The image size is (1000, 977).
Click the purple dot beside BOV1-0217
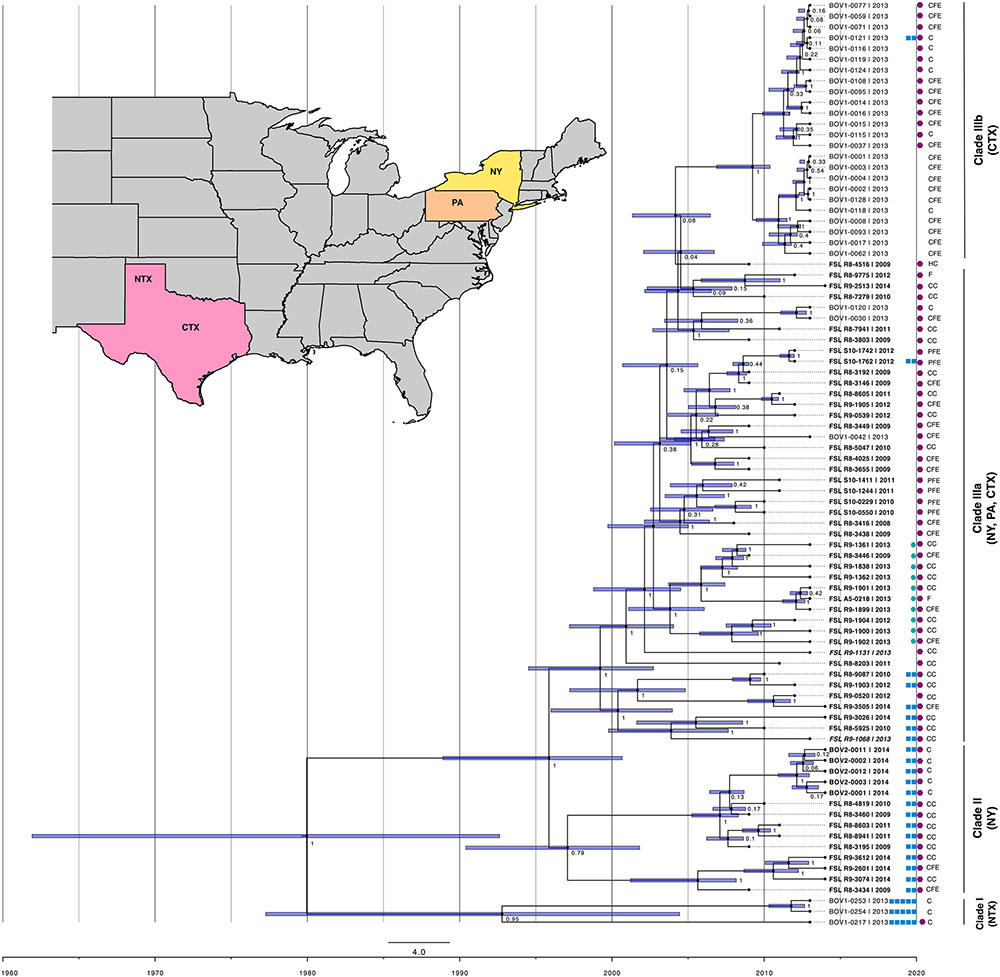(921, 923)
